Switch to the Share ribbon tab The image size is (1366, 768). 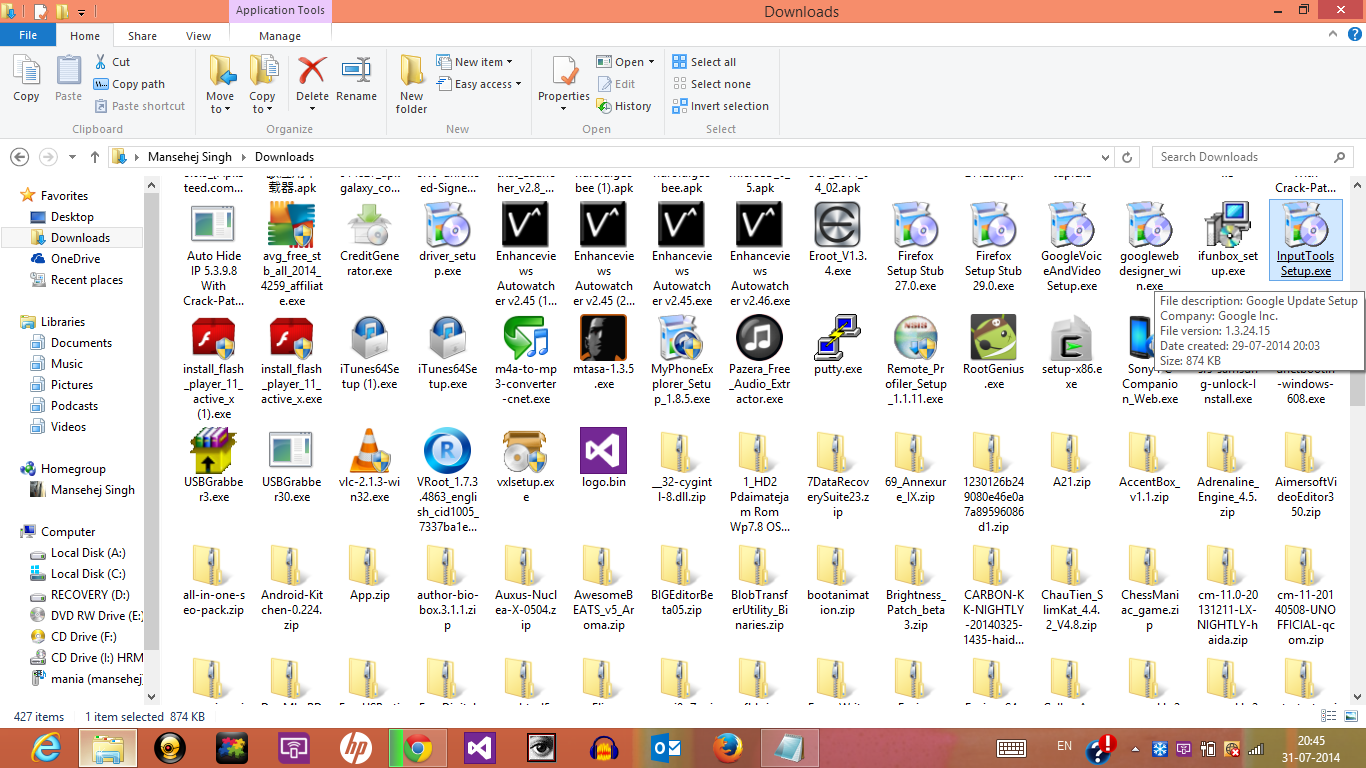[x=142, y=36]
